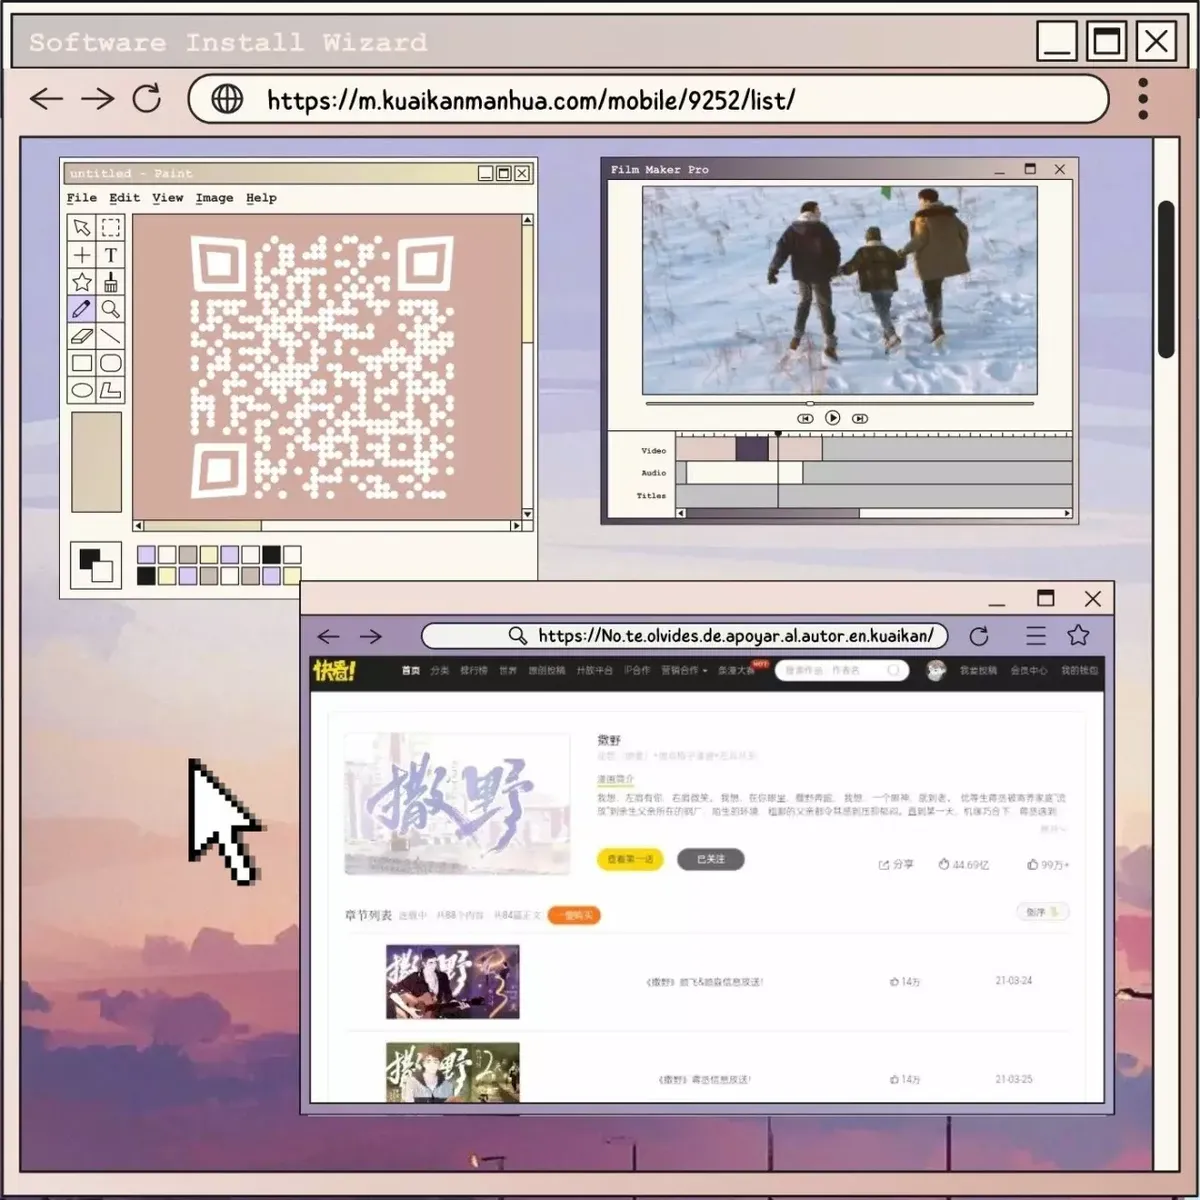
Task: Select the paintbrush tool in Paint
Action: [x=111, y=282]
